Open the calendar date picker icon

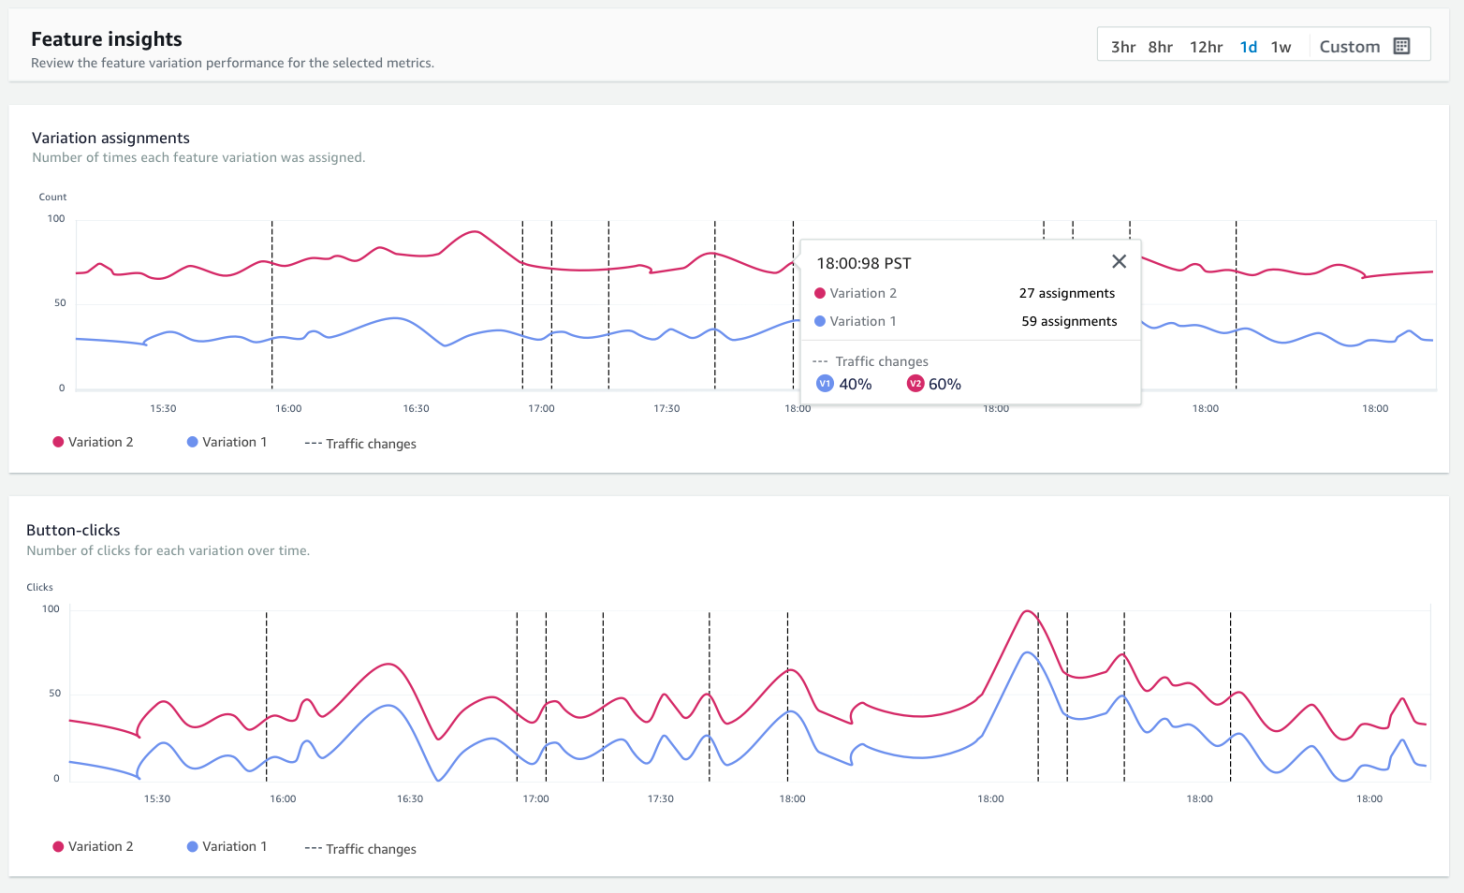coord(1400,45)
